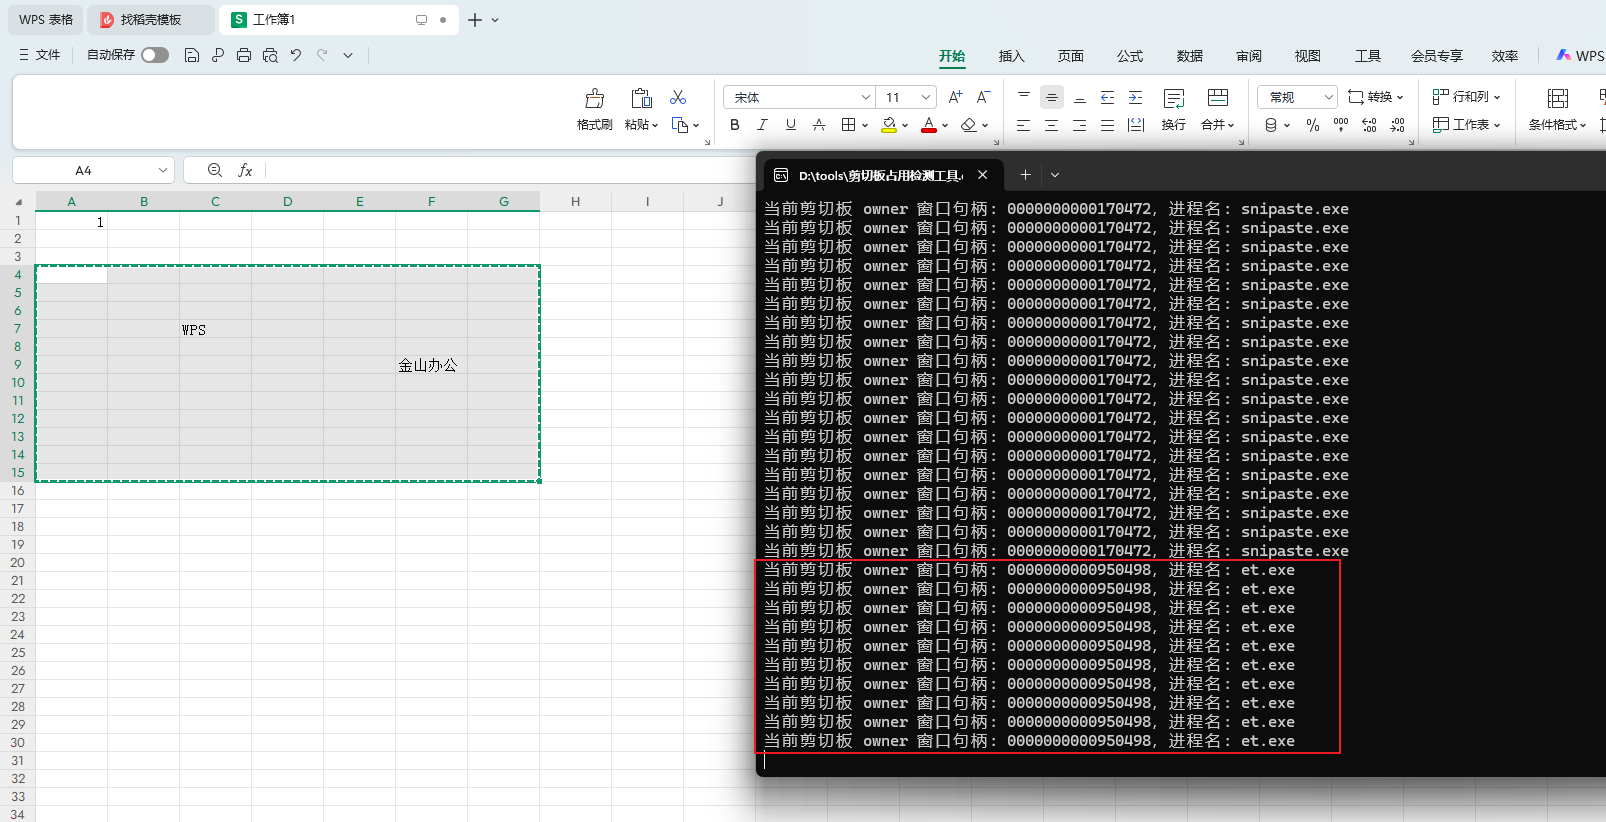The image size is (1606, 822).
Task: Decrease font size with A- icon
Action: click(983, 97)
